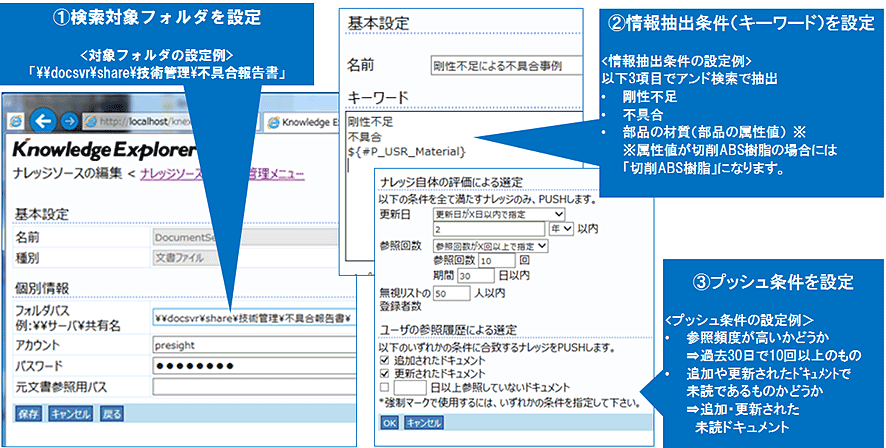Viewport: 886px width, 448px height.
Task: Click the アカウント field containing presight
Action: [254, 344]
